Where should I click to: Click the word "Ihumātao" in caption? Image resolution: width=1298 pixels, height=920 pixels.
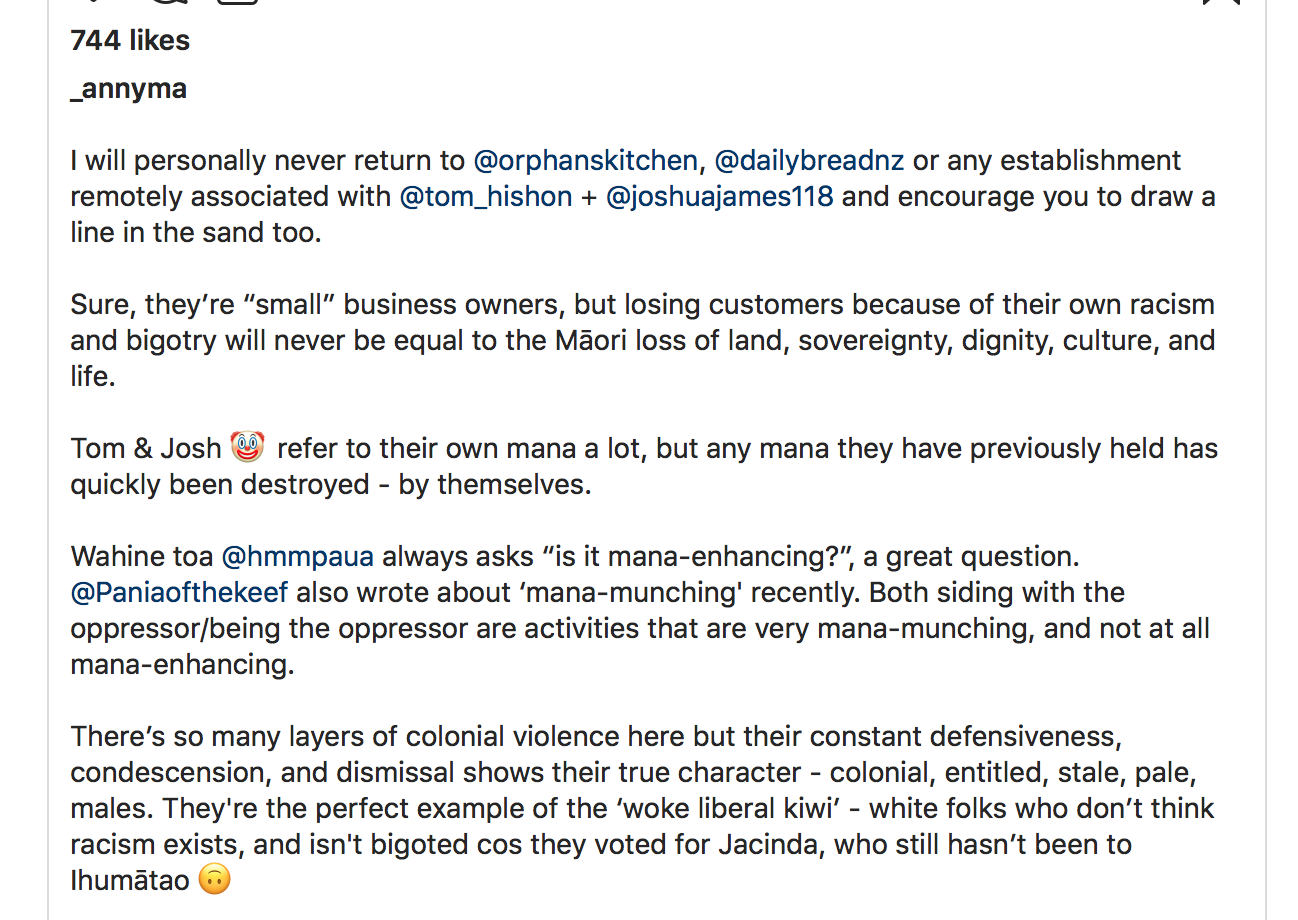129,881
